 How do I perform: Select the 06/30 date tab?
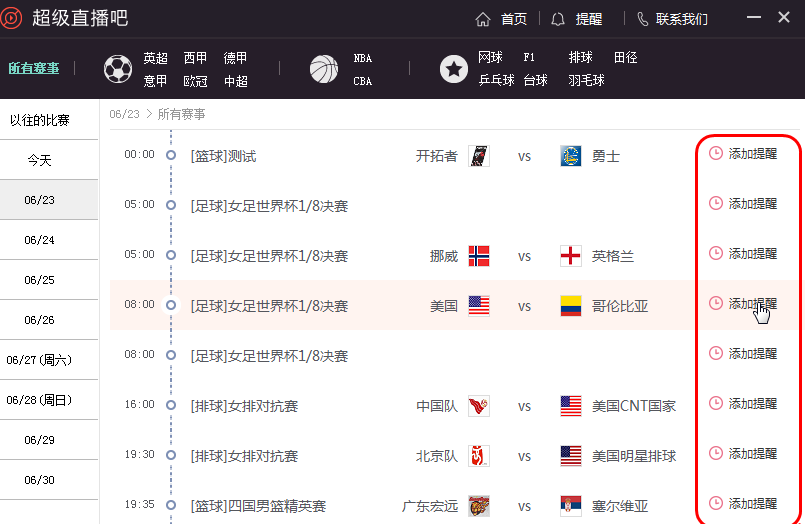pos(49,480)
